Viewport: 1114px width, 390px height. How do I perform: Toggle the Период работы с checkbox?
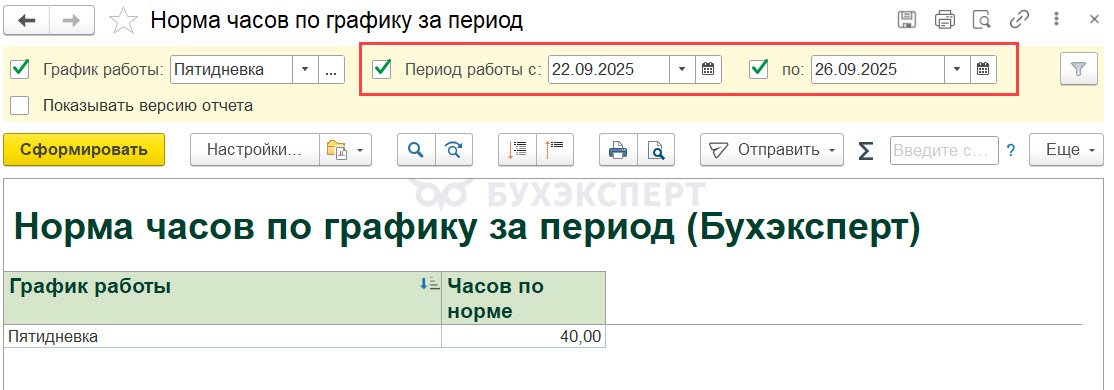(382, 69)
